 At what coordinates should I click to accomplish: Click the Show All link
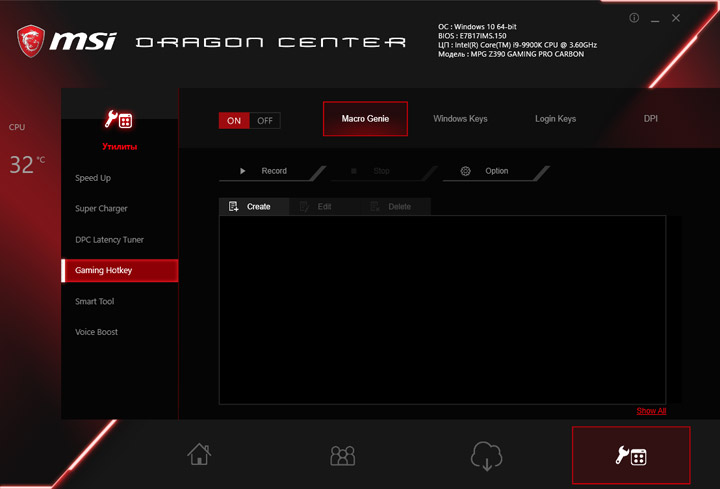[x=651, y=411]
